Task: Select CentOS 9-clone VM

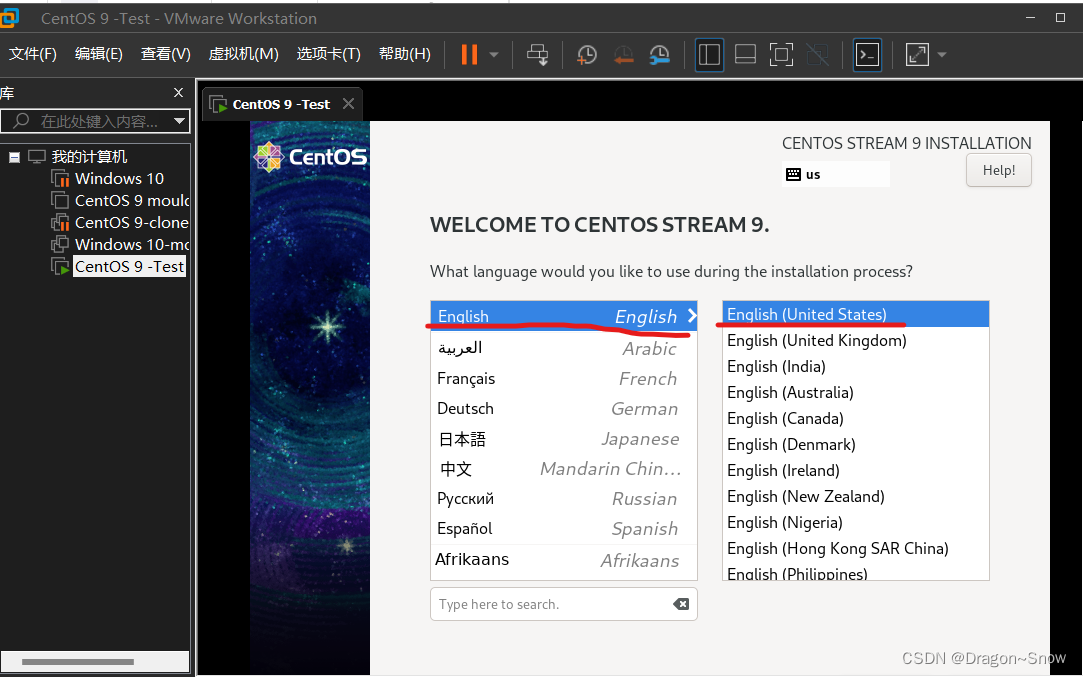Action: pyautogui.click(x=131, y=222)
